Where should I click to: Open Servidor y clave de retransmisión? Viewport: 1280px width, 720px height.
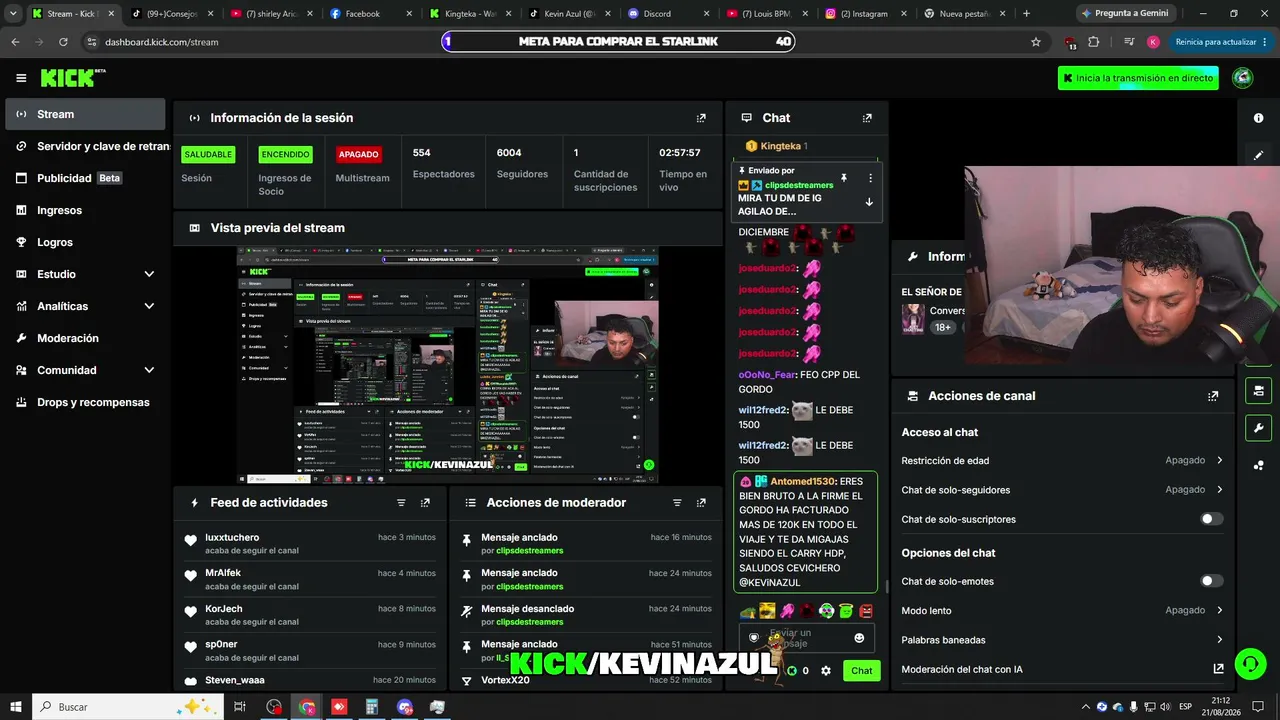85,146
